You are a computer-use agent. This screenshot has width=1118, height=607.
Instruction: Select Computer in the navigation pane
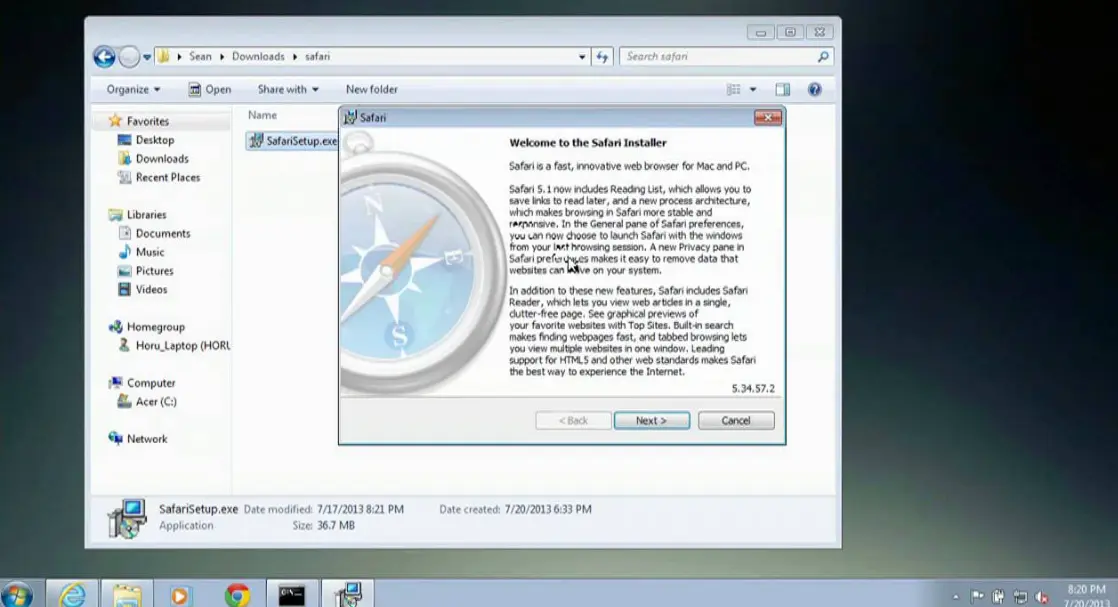pos(150,383)
